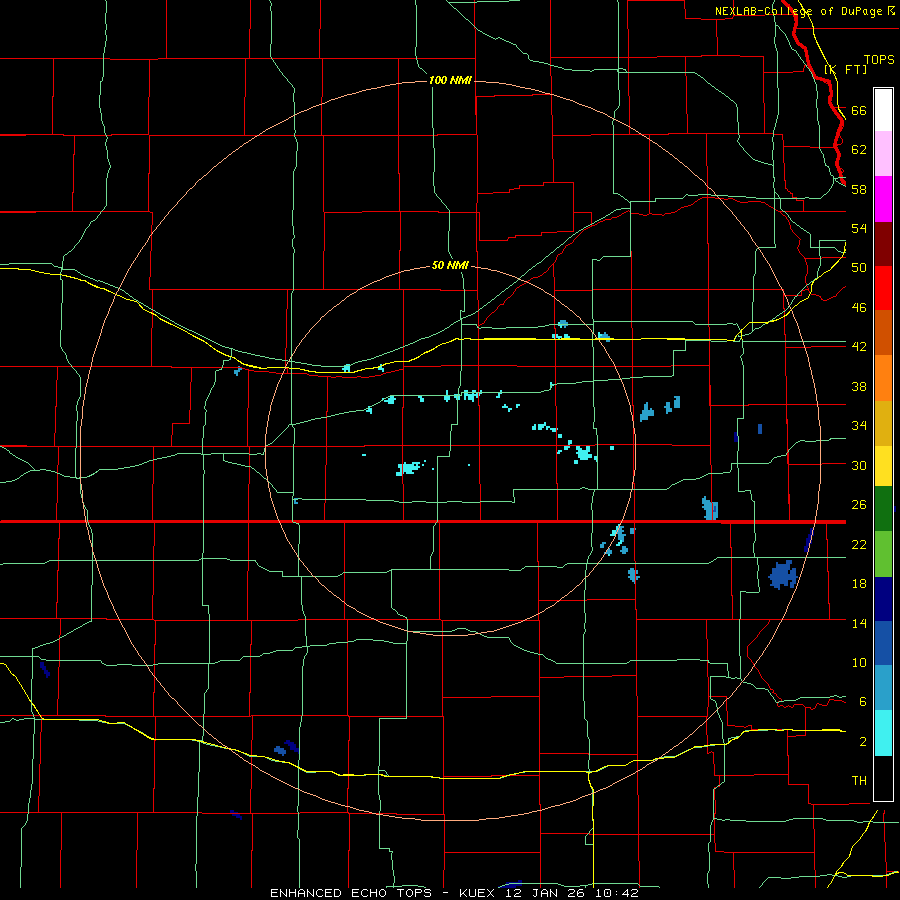Click the "34" legend value

click(859, 426)
